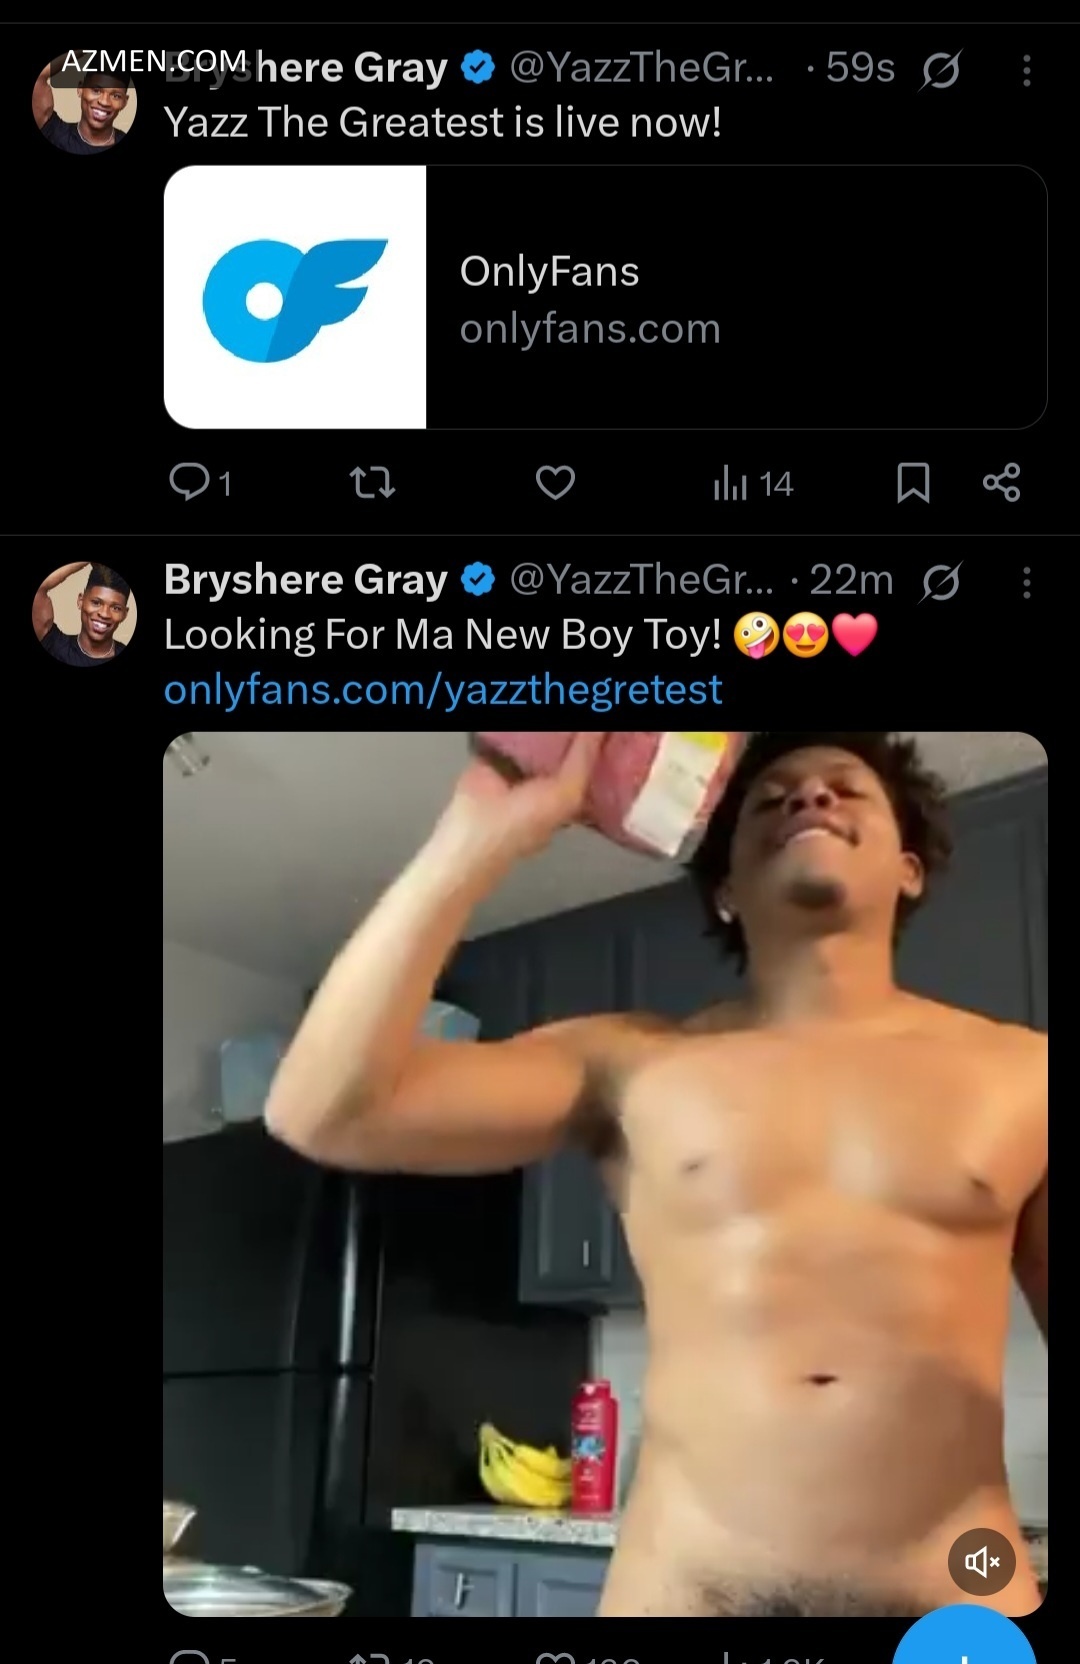Repost the 'Yazz The Greatest is live' post

point(372,483)
